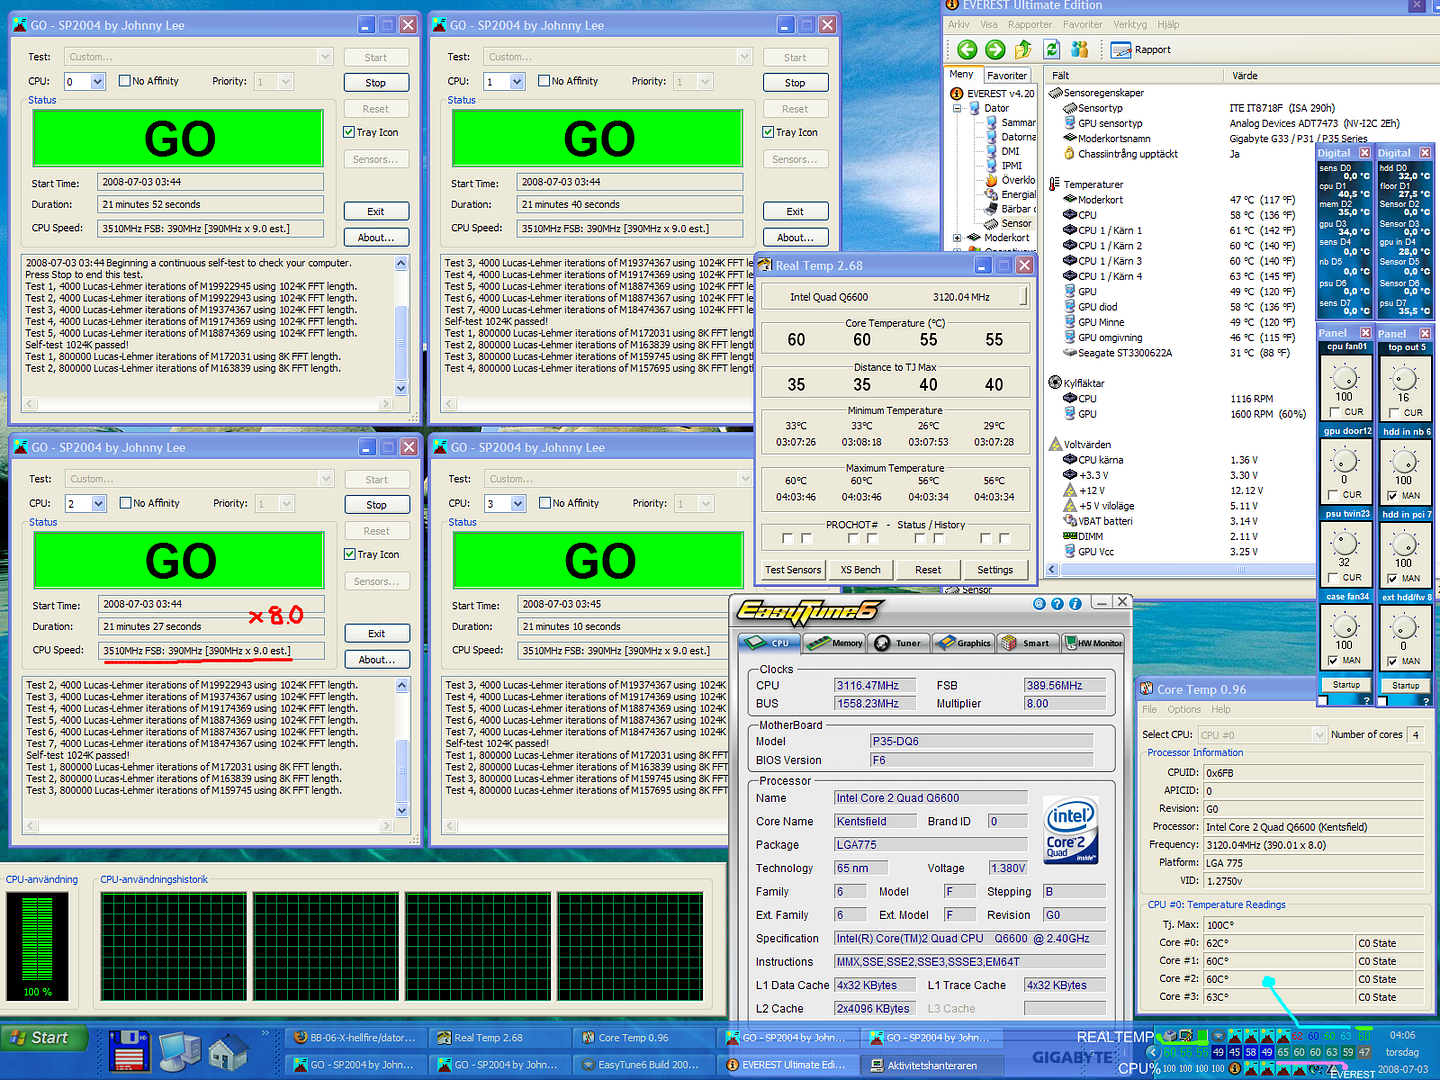Select the Sensor node in EVEREST tree

(x=1008, y=223)
